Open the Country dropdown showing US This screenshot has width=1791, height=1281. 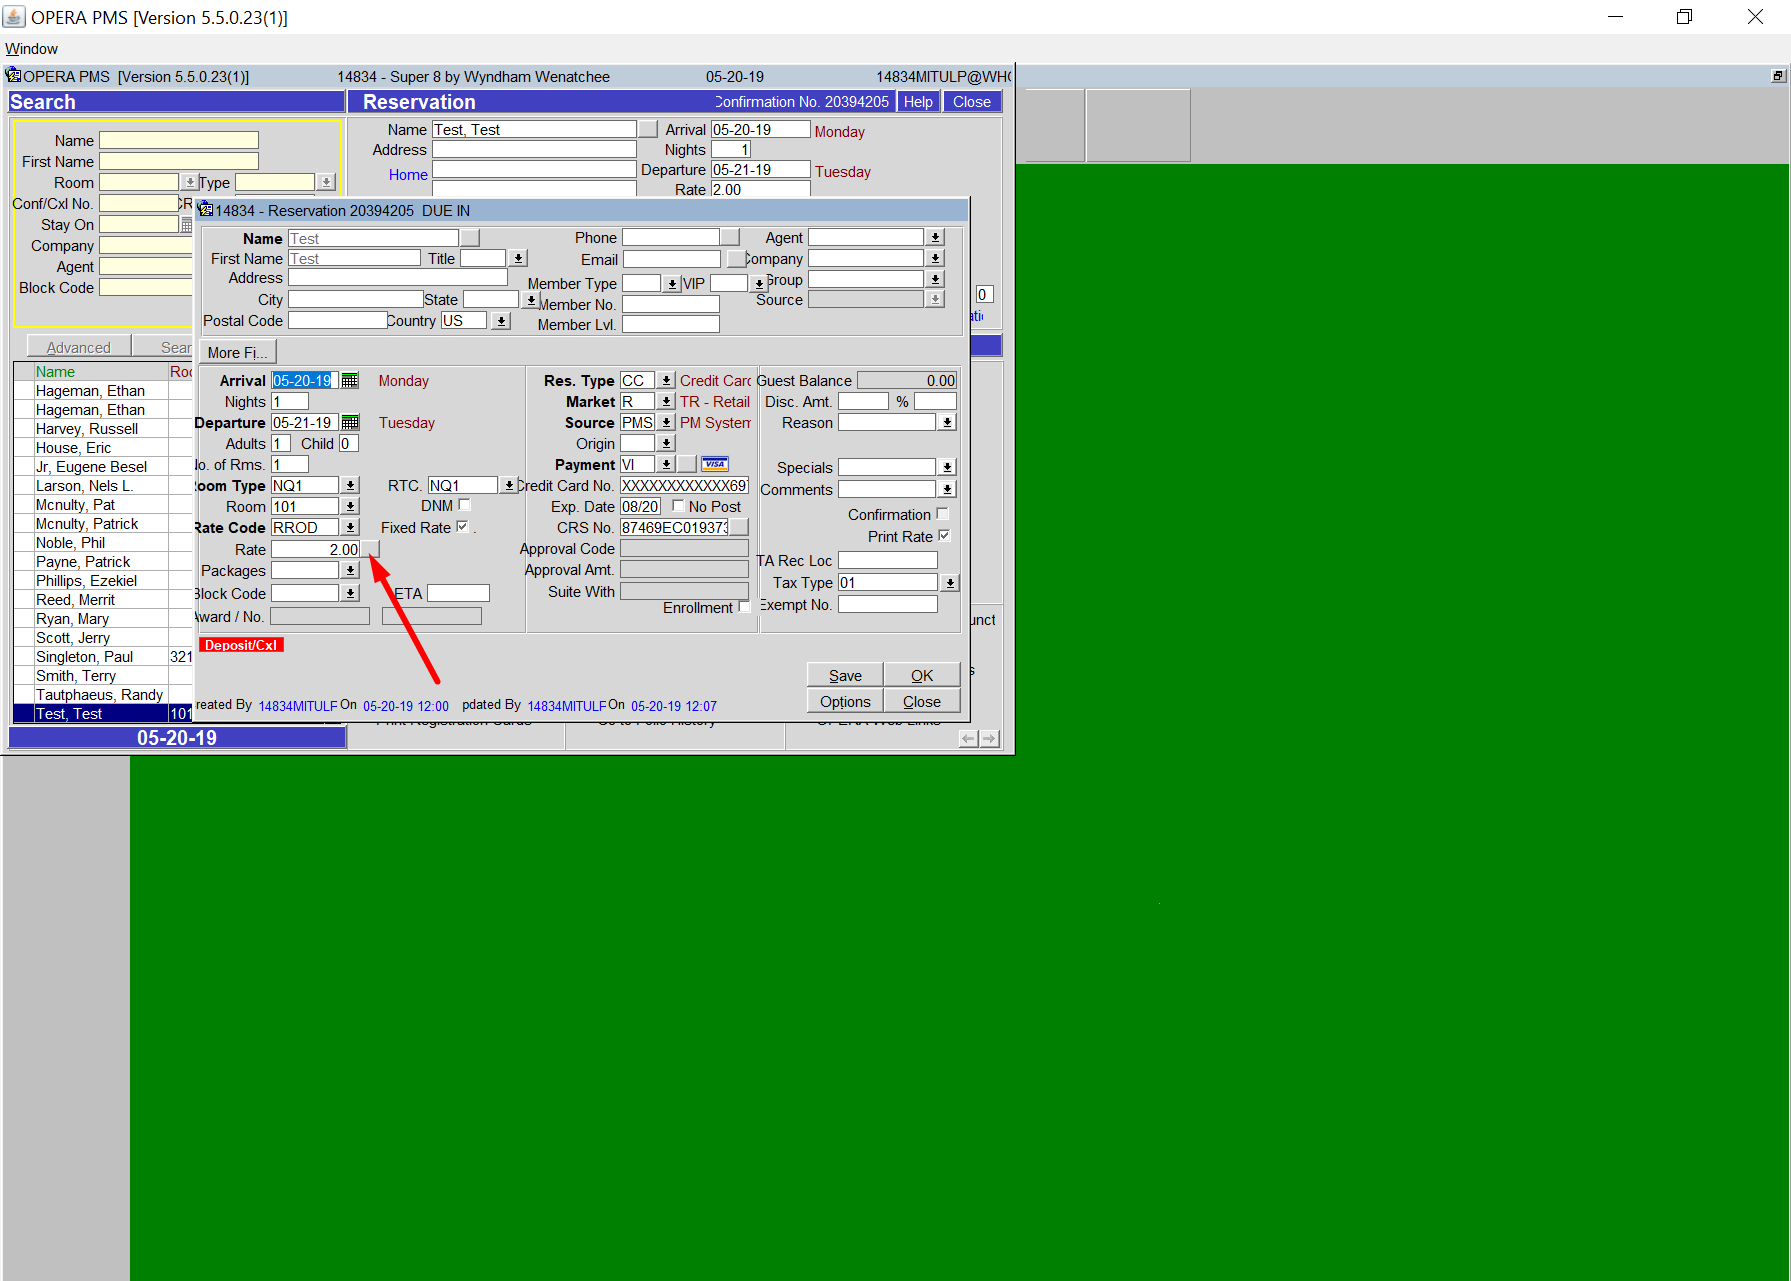[500, 320]
